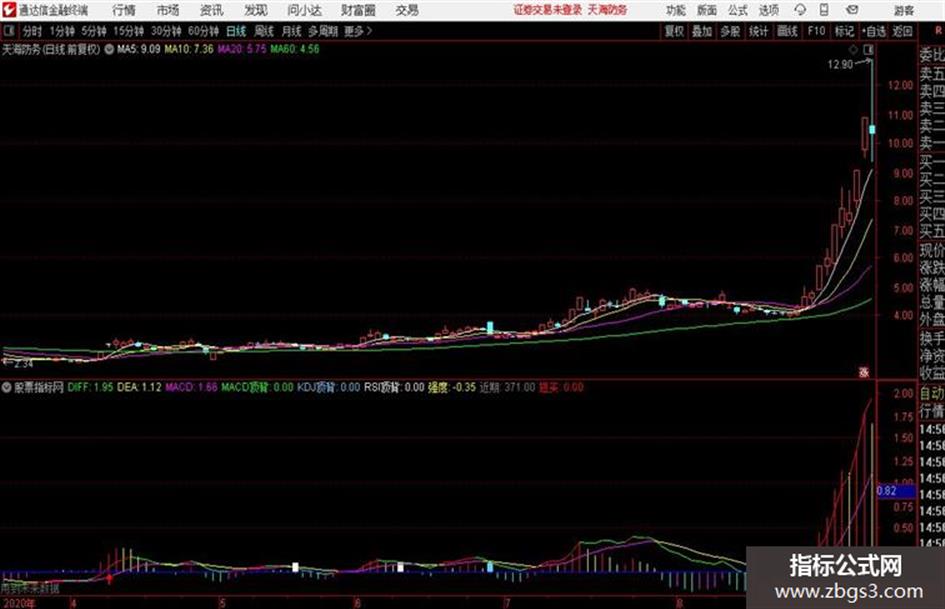Click the MA5: 9.09 indicator value
This screenshot has width=945, height=609.
click(x=139, y=49)
